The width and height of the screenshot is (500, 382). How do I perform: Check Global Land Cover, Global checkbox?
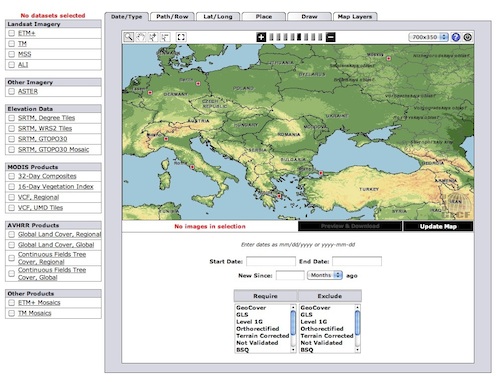click(12, 245)
